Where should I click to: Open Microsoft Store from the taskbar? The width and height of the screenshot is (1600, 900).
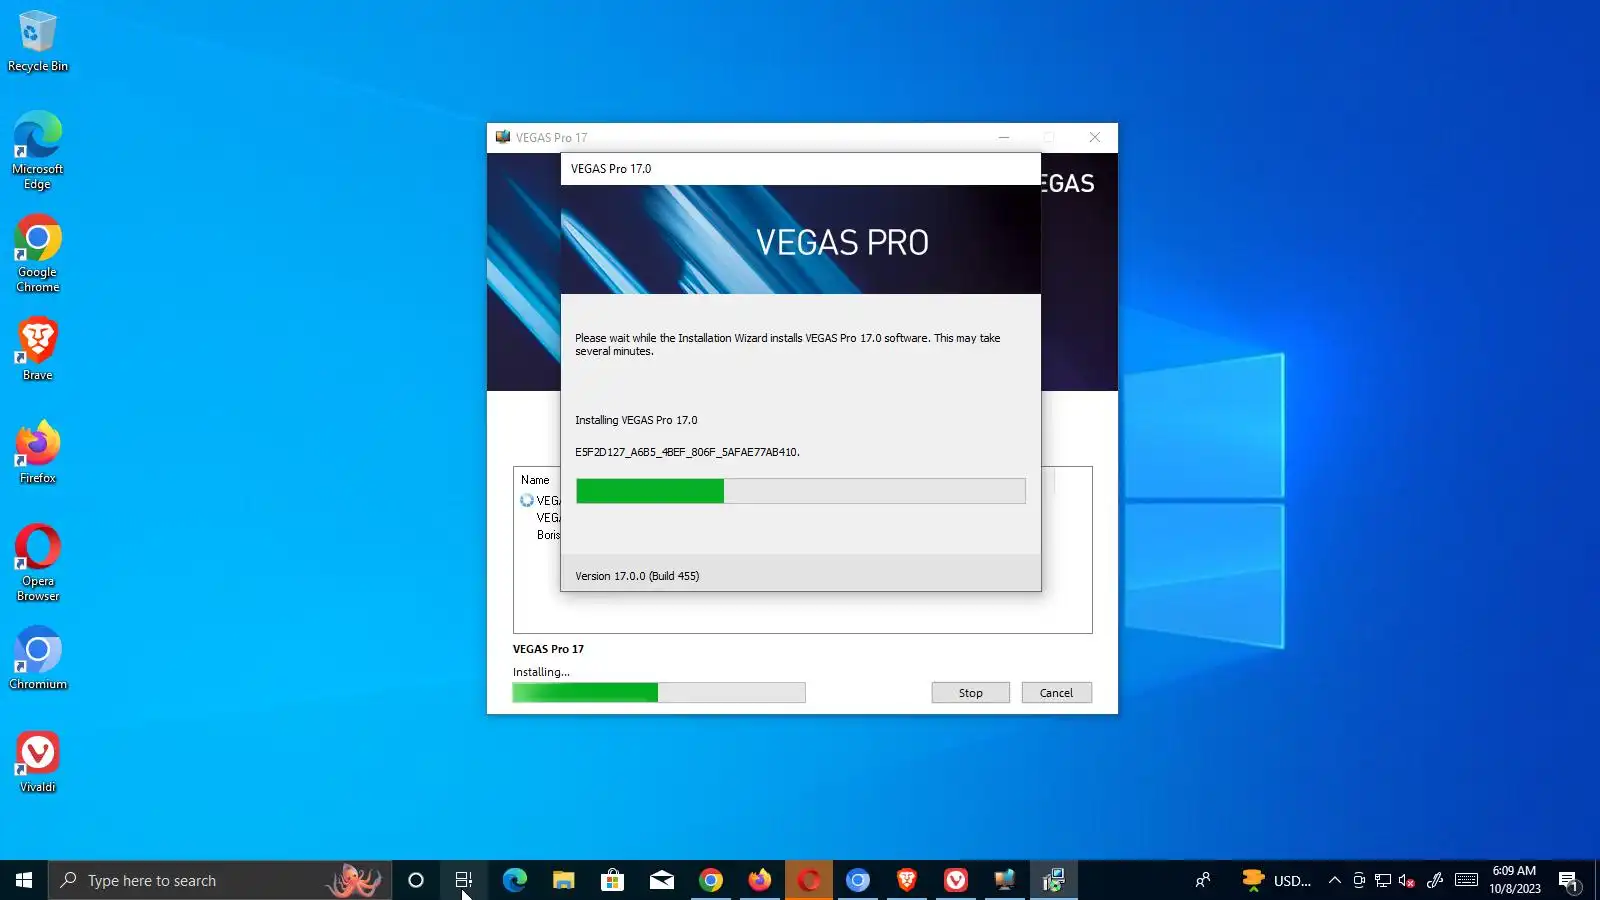612,880
